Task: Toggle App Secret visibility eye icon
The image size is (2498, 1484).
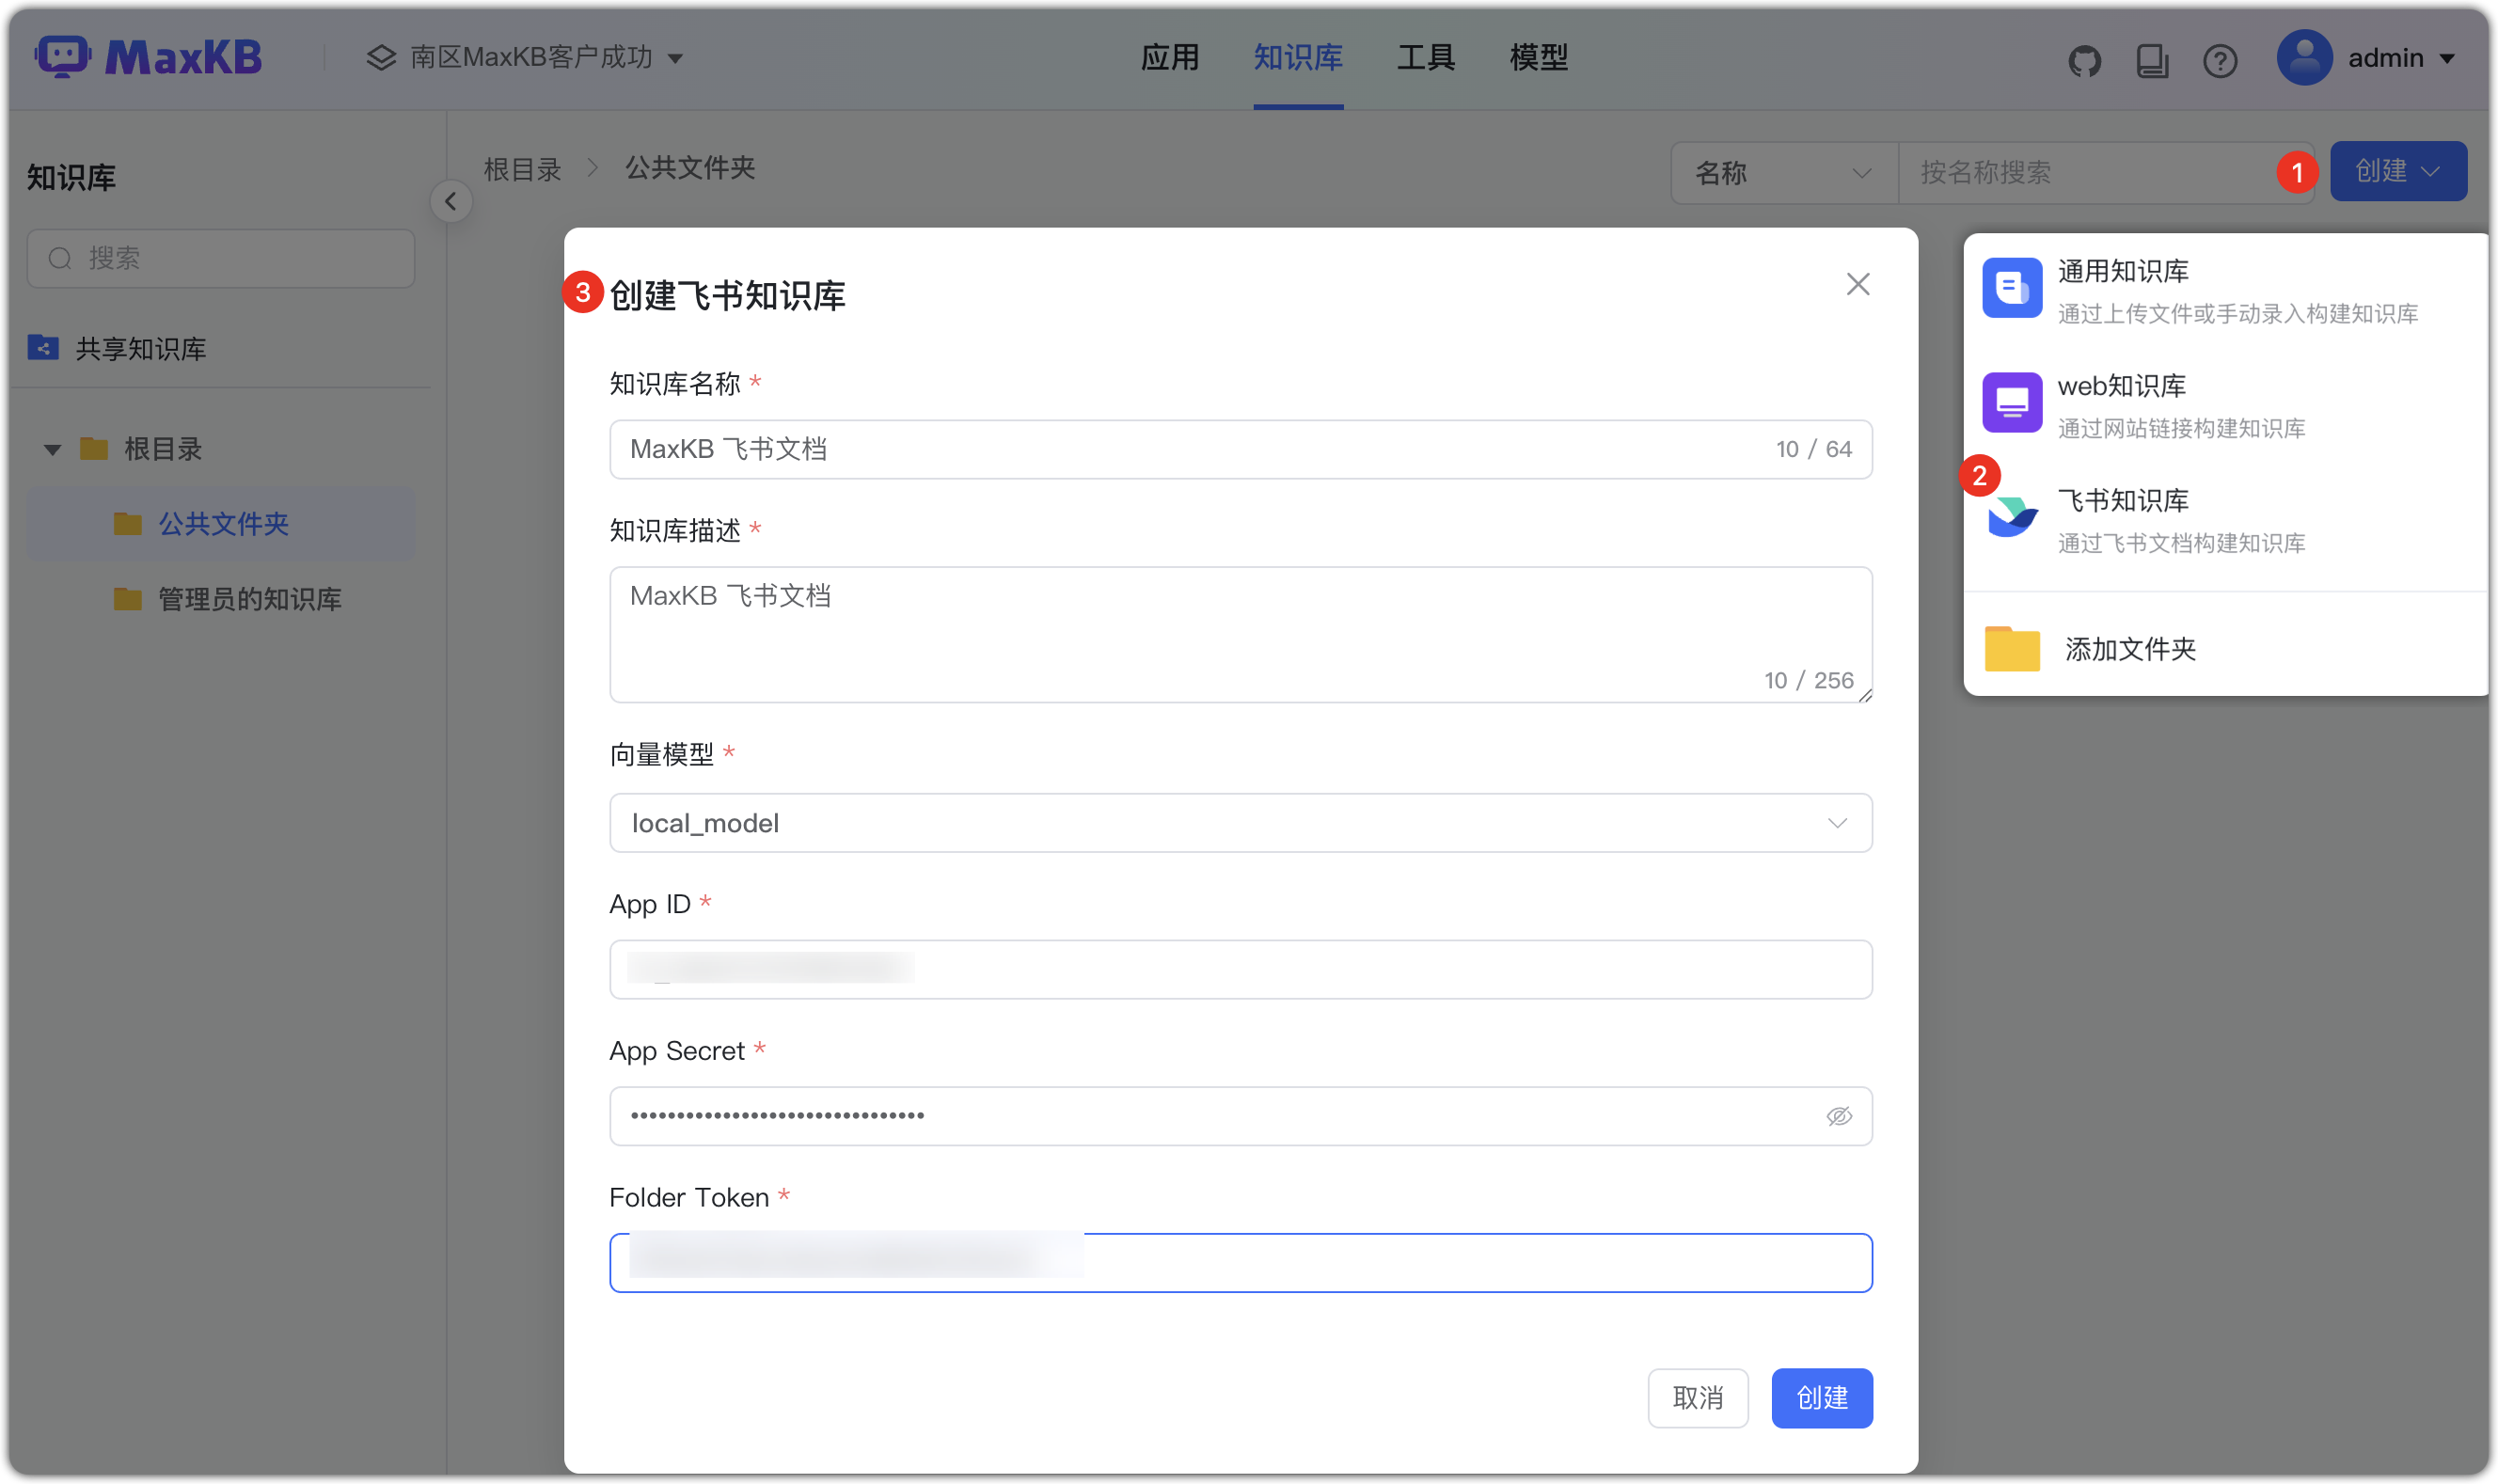Action: click(1838, 1115)
